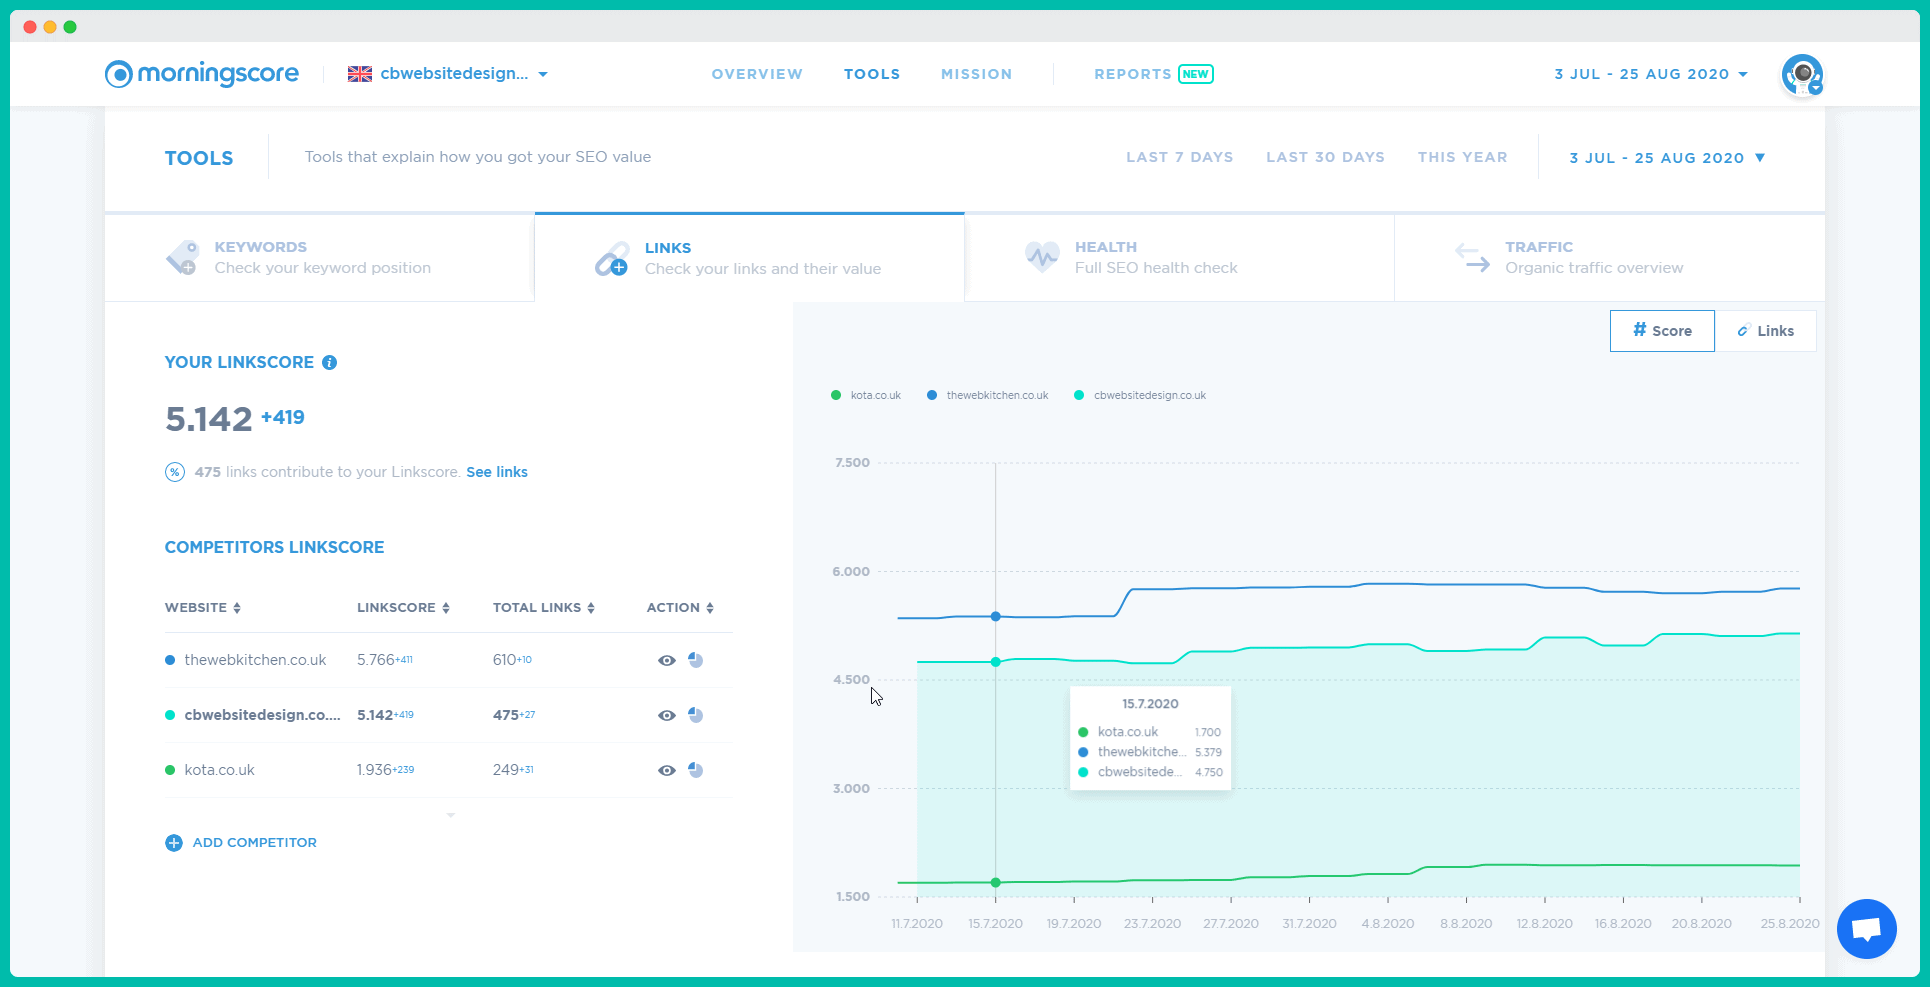This screenshot has height=987, width=1930.
Task: Click cbwebsitedesign data point on 15.7.2020
Action: [996, 662]
